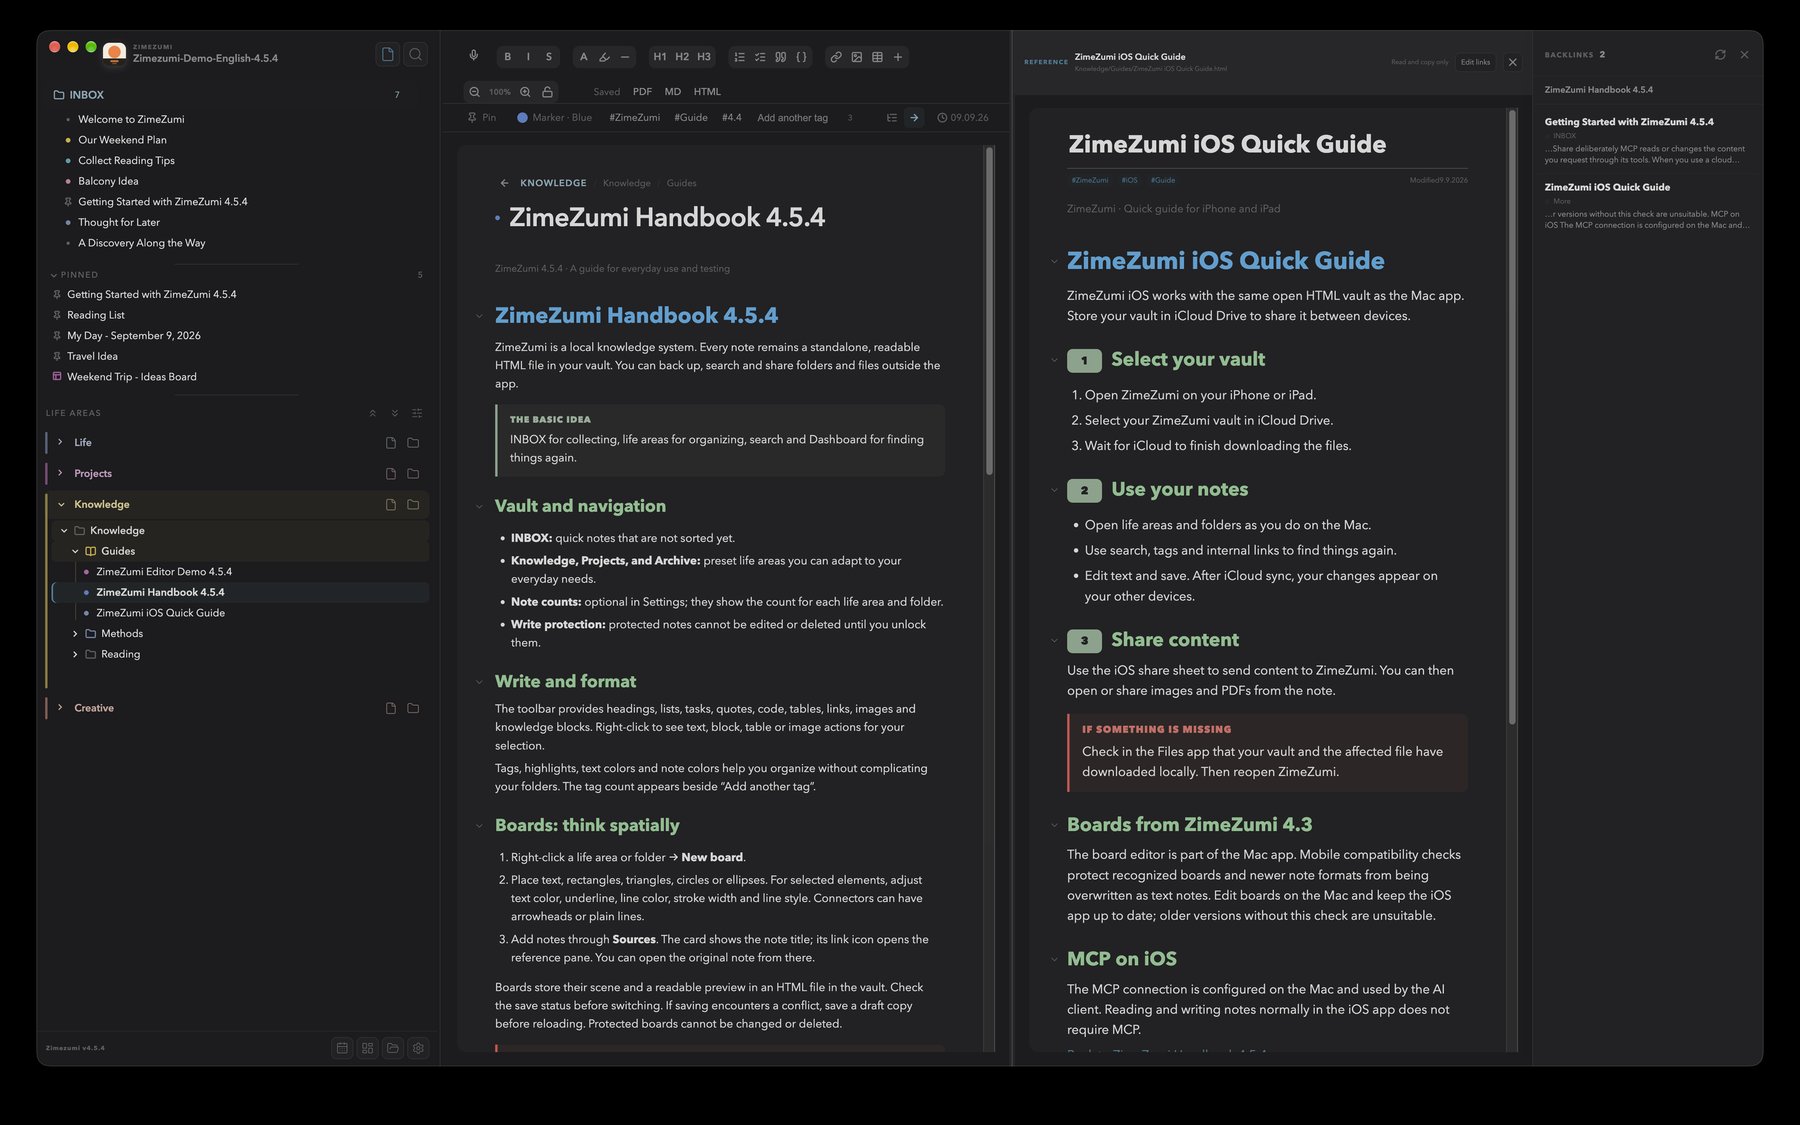Zoom in the editor view

point(525,91)
